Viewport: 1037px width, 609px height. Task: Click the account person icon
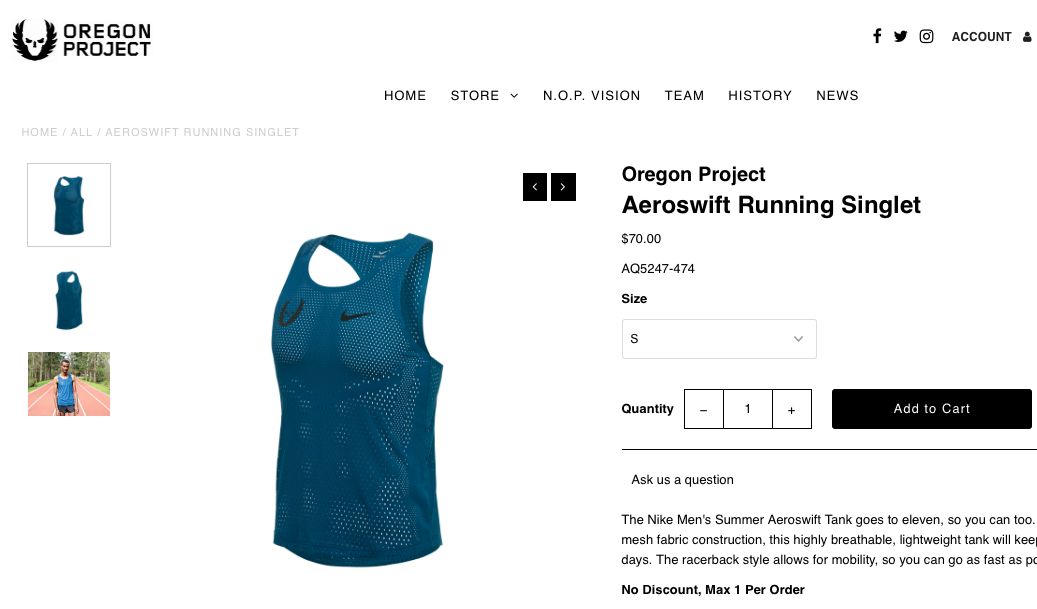[x=1027, y=37]
